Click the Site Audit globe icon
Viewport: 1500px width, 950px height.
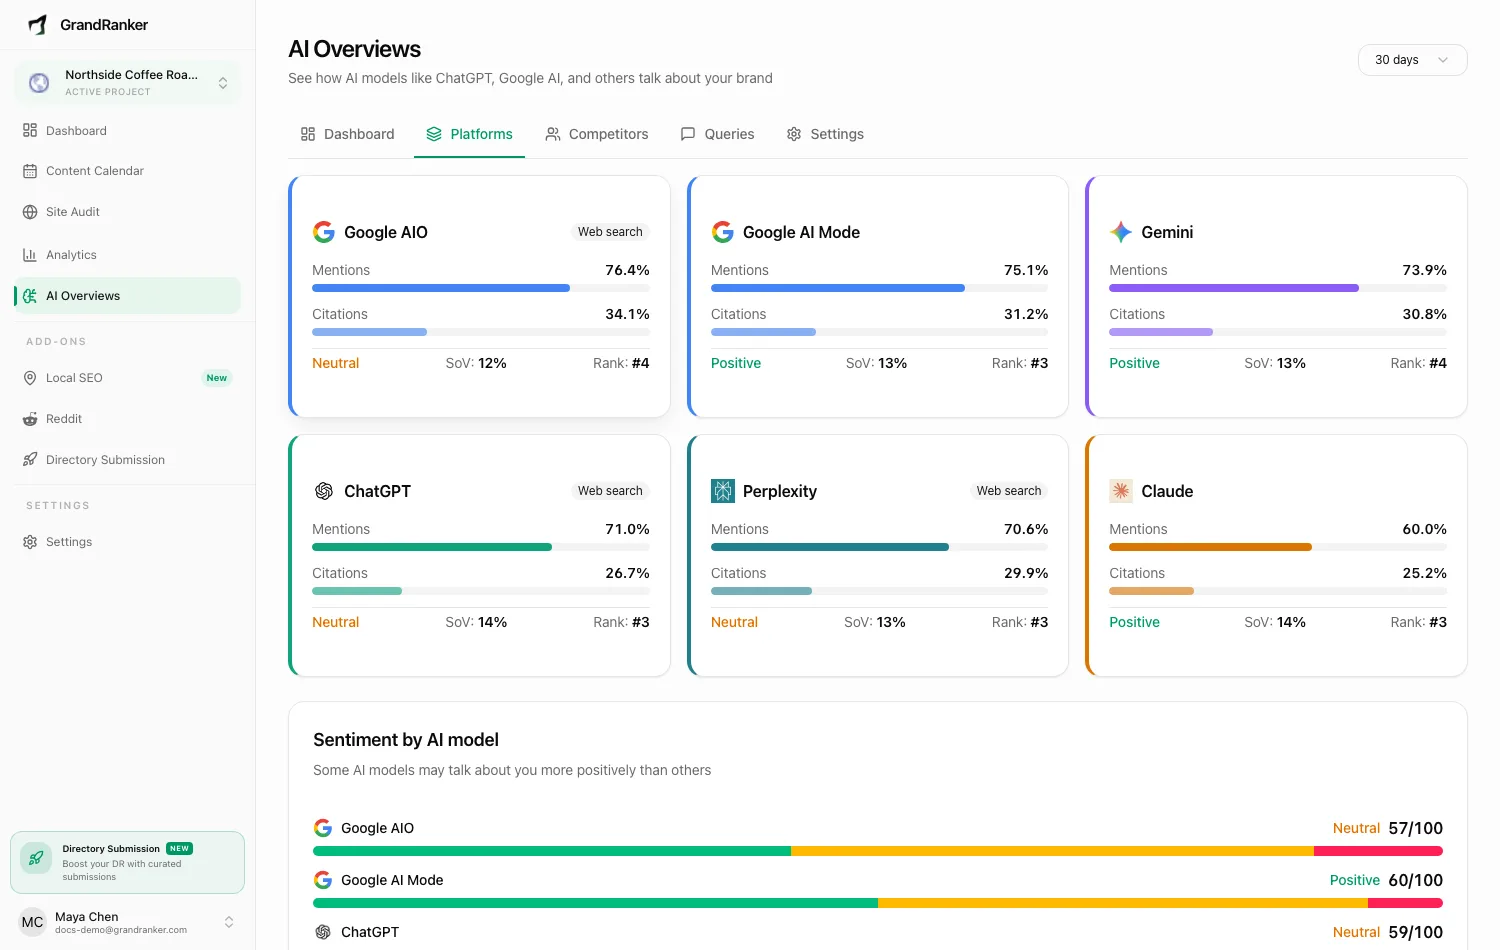(x=30, y=212)
